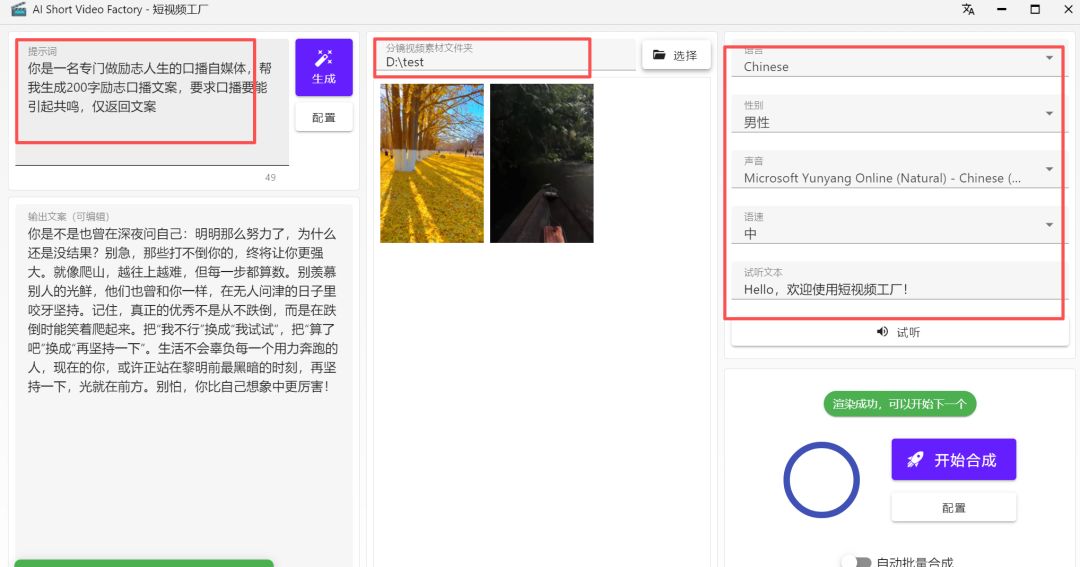Close the AI Short Video Factory window
Image resolution: width=1080 pixels, height=567 pixels.
[x=1068, y=10]
